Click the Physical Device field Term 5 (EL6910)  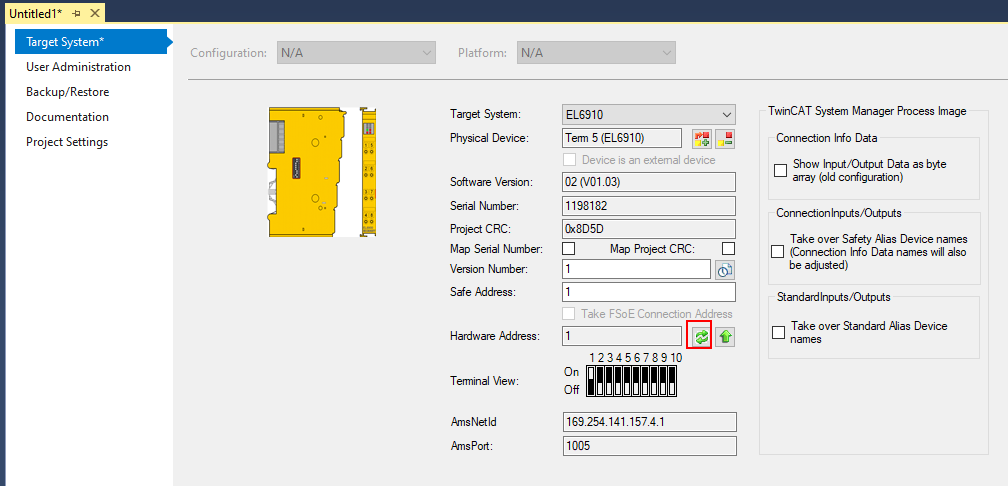(622, 138)
